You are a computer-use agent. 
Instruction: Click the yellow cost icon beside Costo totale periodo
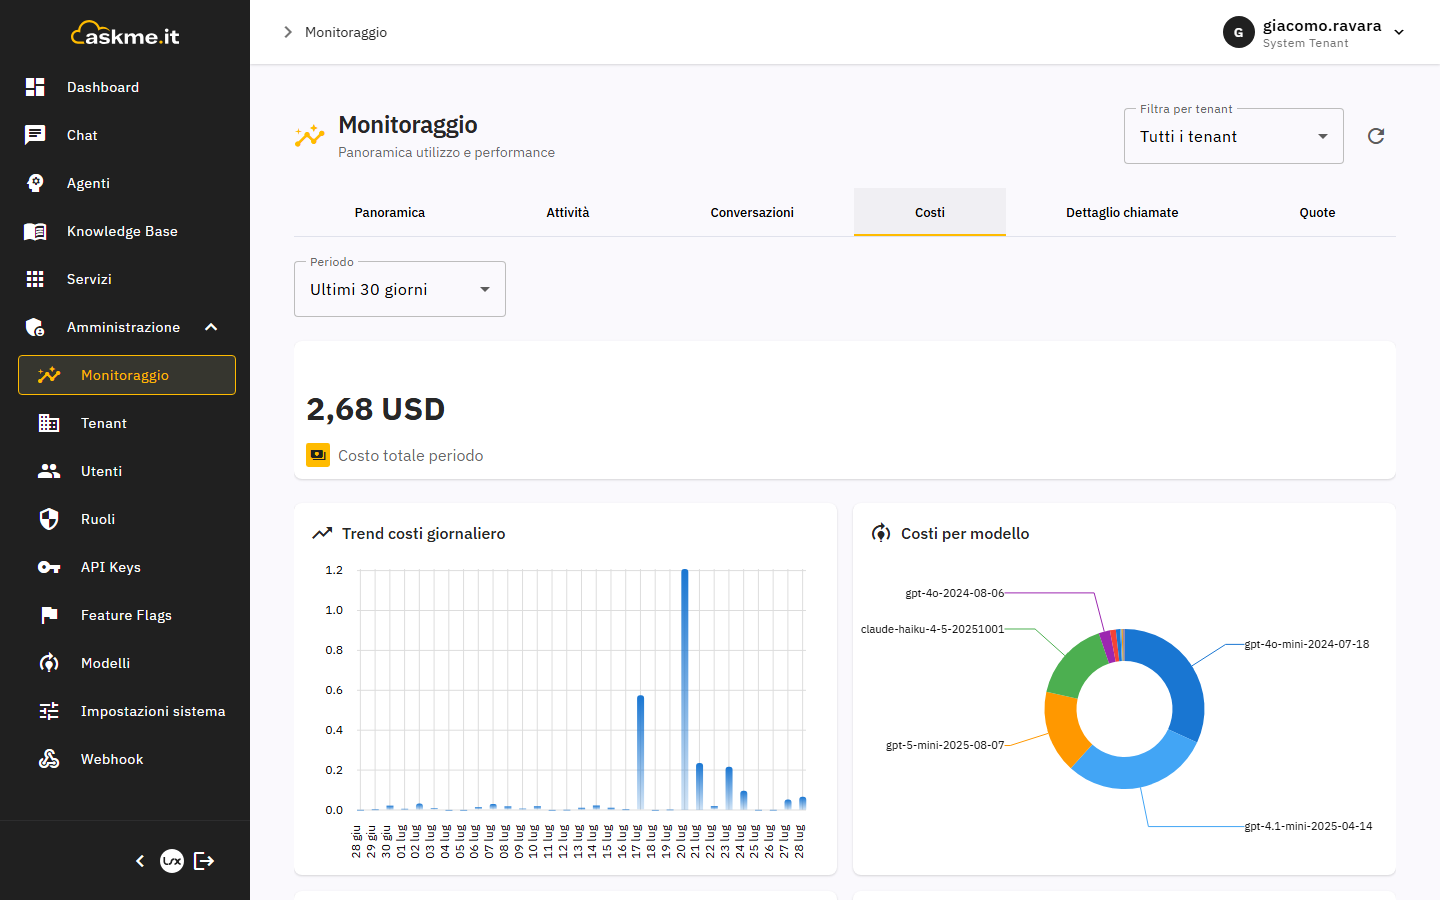coord(318,455)
